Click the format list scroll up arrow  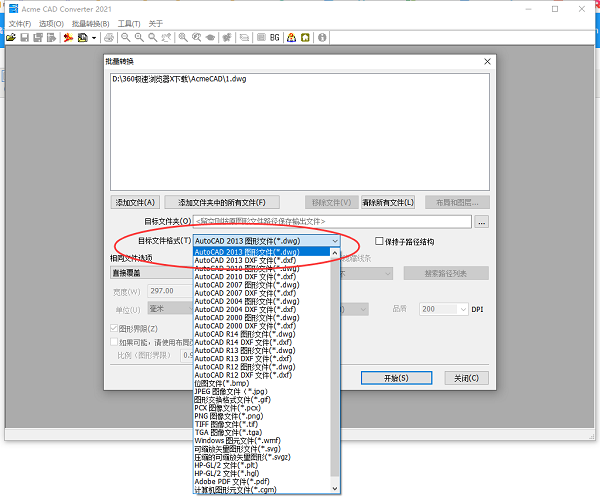(335, 253)
